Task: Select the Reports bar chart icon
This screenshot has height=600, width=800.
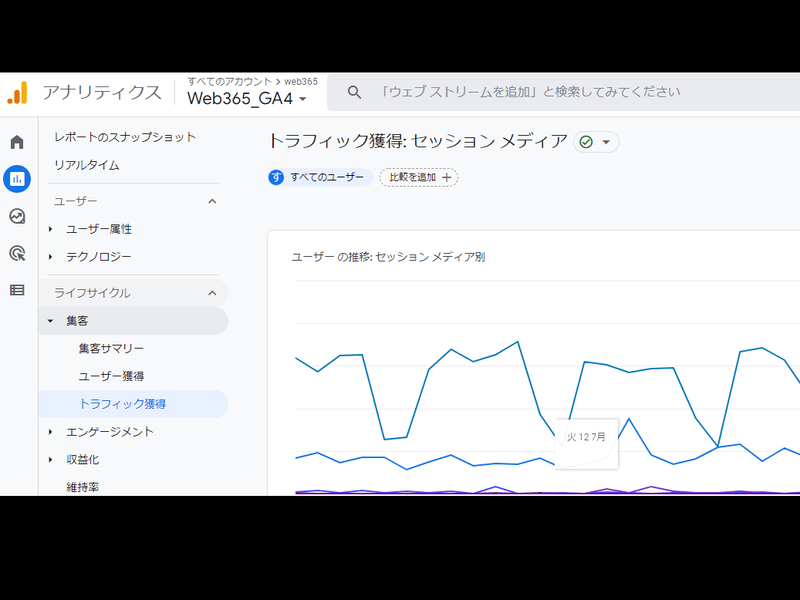Action: point(17,179)
